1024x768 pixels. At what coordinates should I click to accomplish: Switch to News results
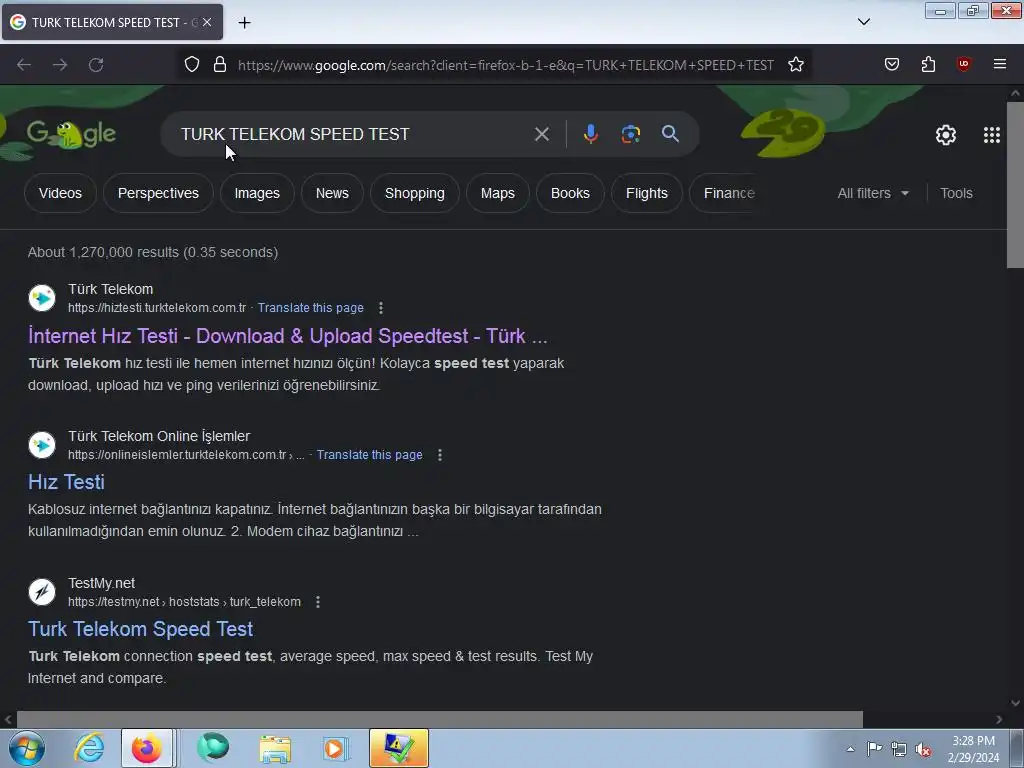point(332,193)
